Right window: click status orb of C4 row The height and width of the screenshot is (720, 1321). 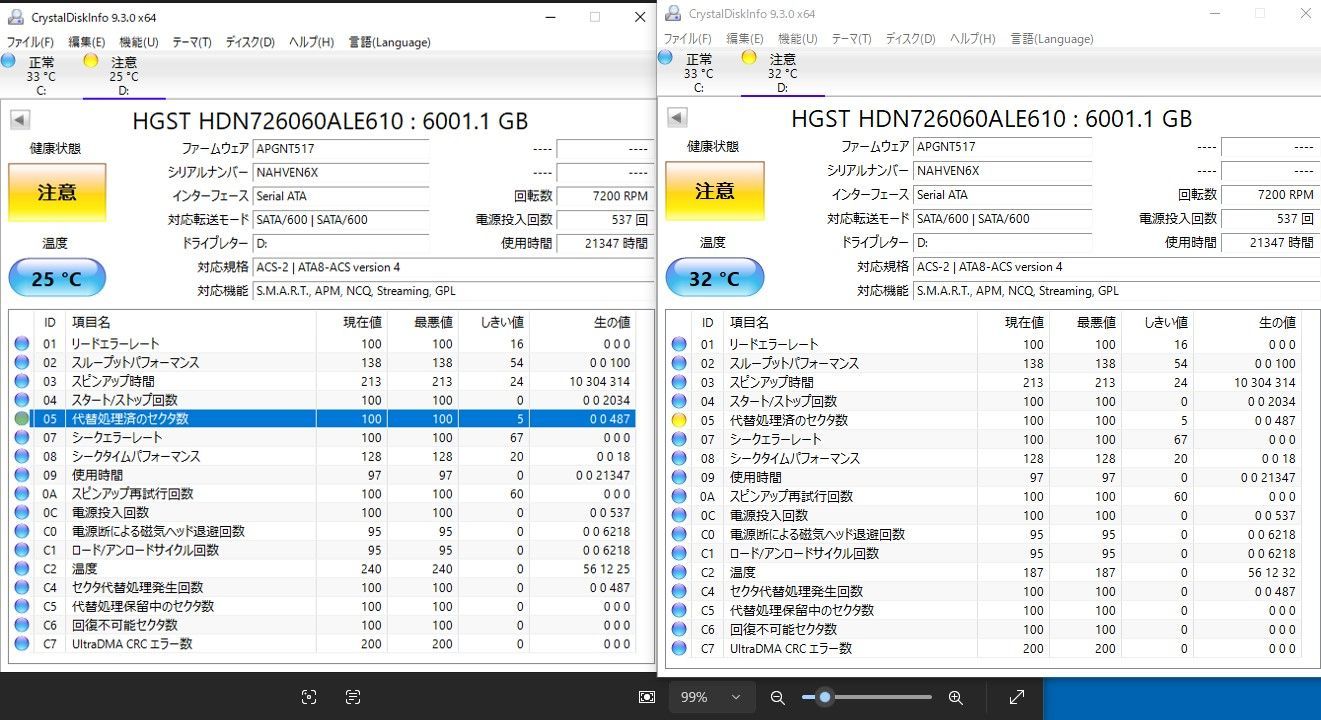pos(679,592)
